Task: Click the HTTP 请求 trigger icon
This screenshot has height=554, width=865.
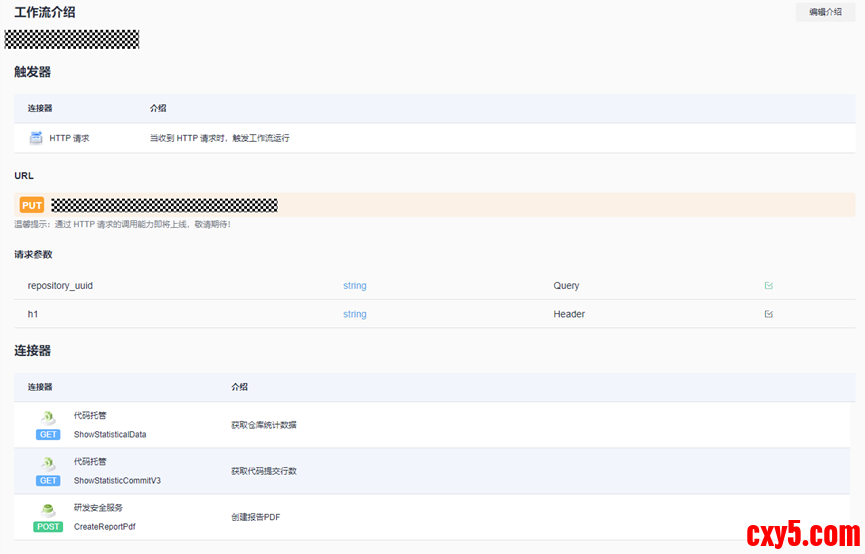Action: coord(36,138)
